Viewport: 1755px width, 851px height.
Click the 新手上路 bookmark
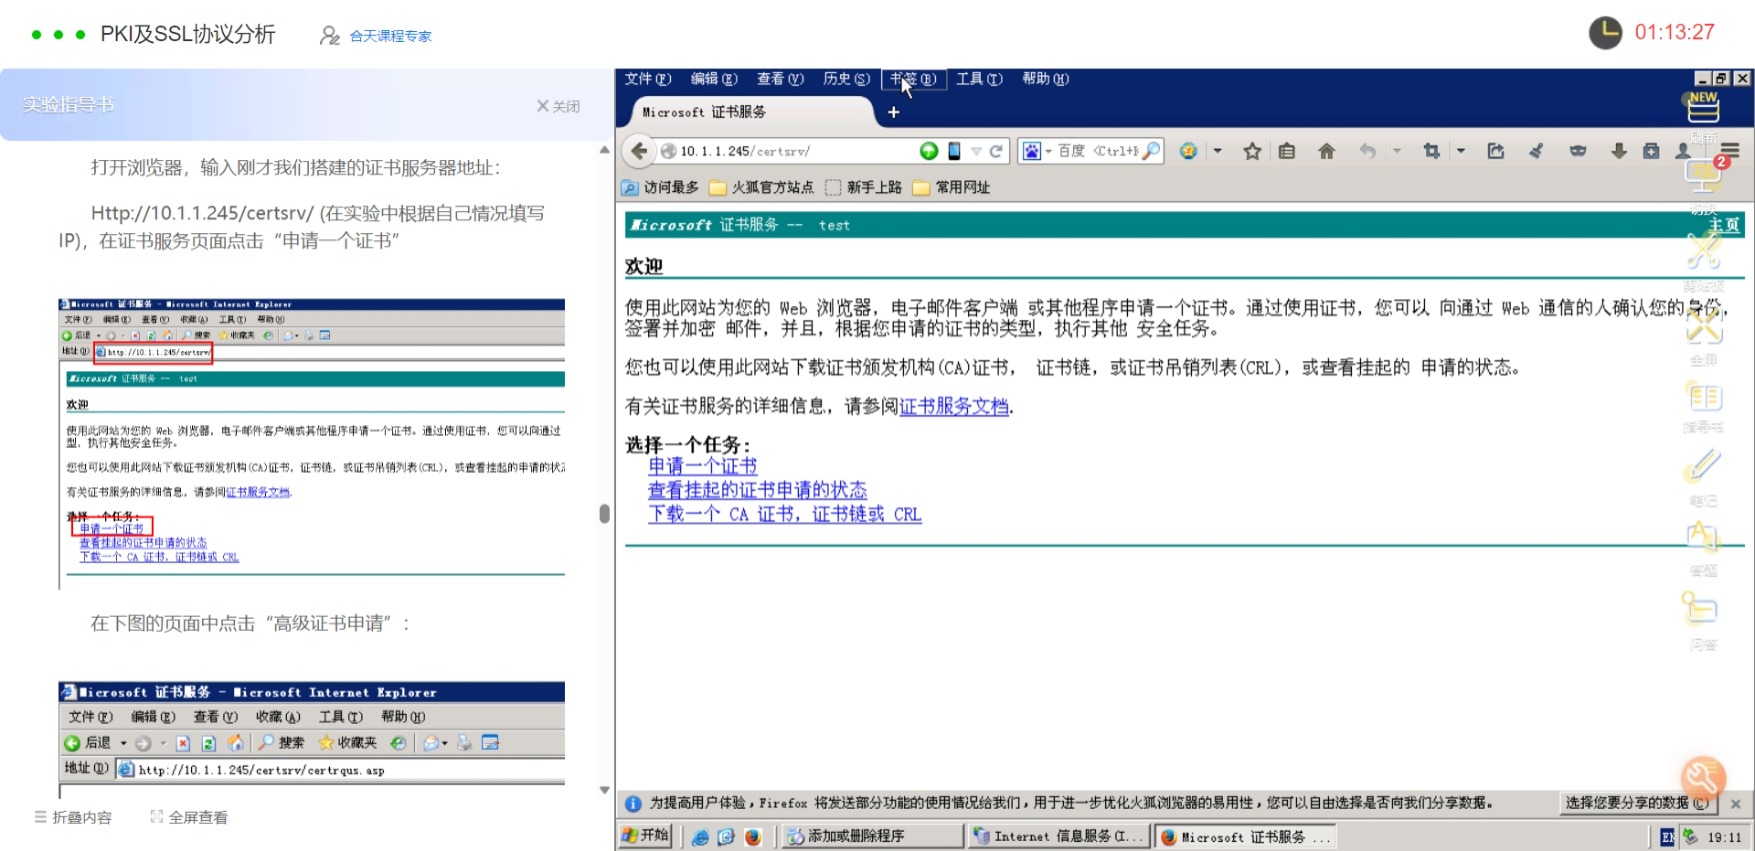coord(863,187)
